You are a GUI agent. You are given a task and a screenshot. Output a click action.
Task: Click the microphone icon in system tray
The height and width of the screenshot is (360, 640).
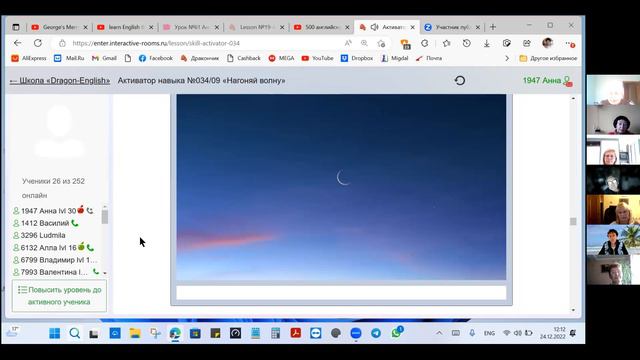pos(472,333)
